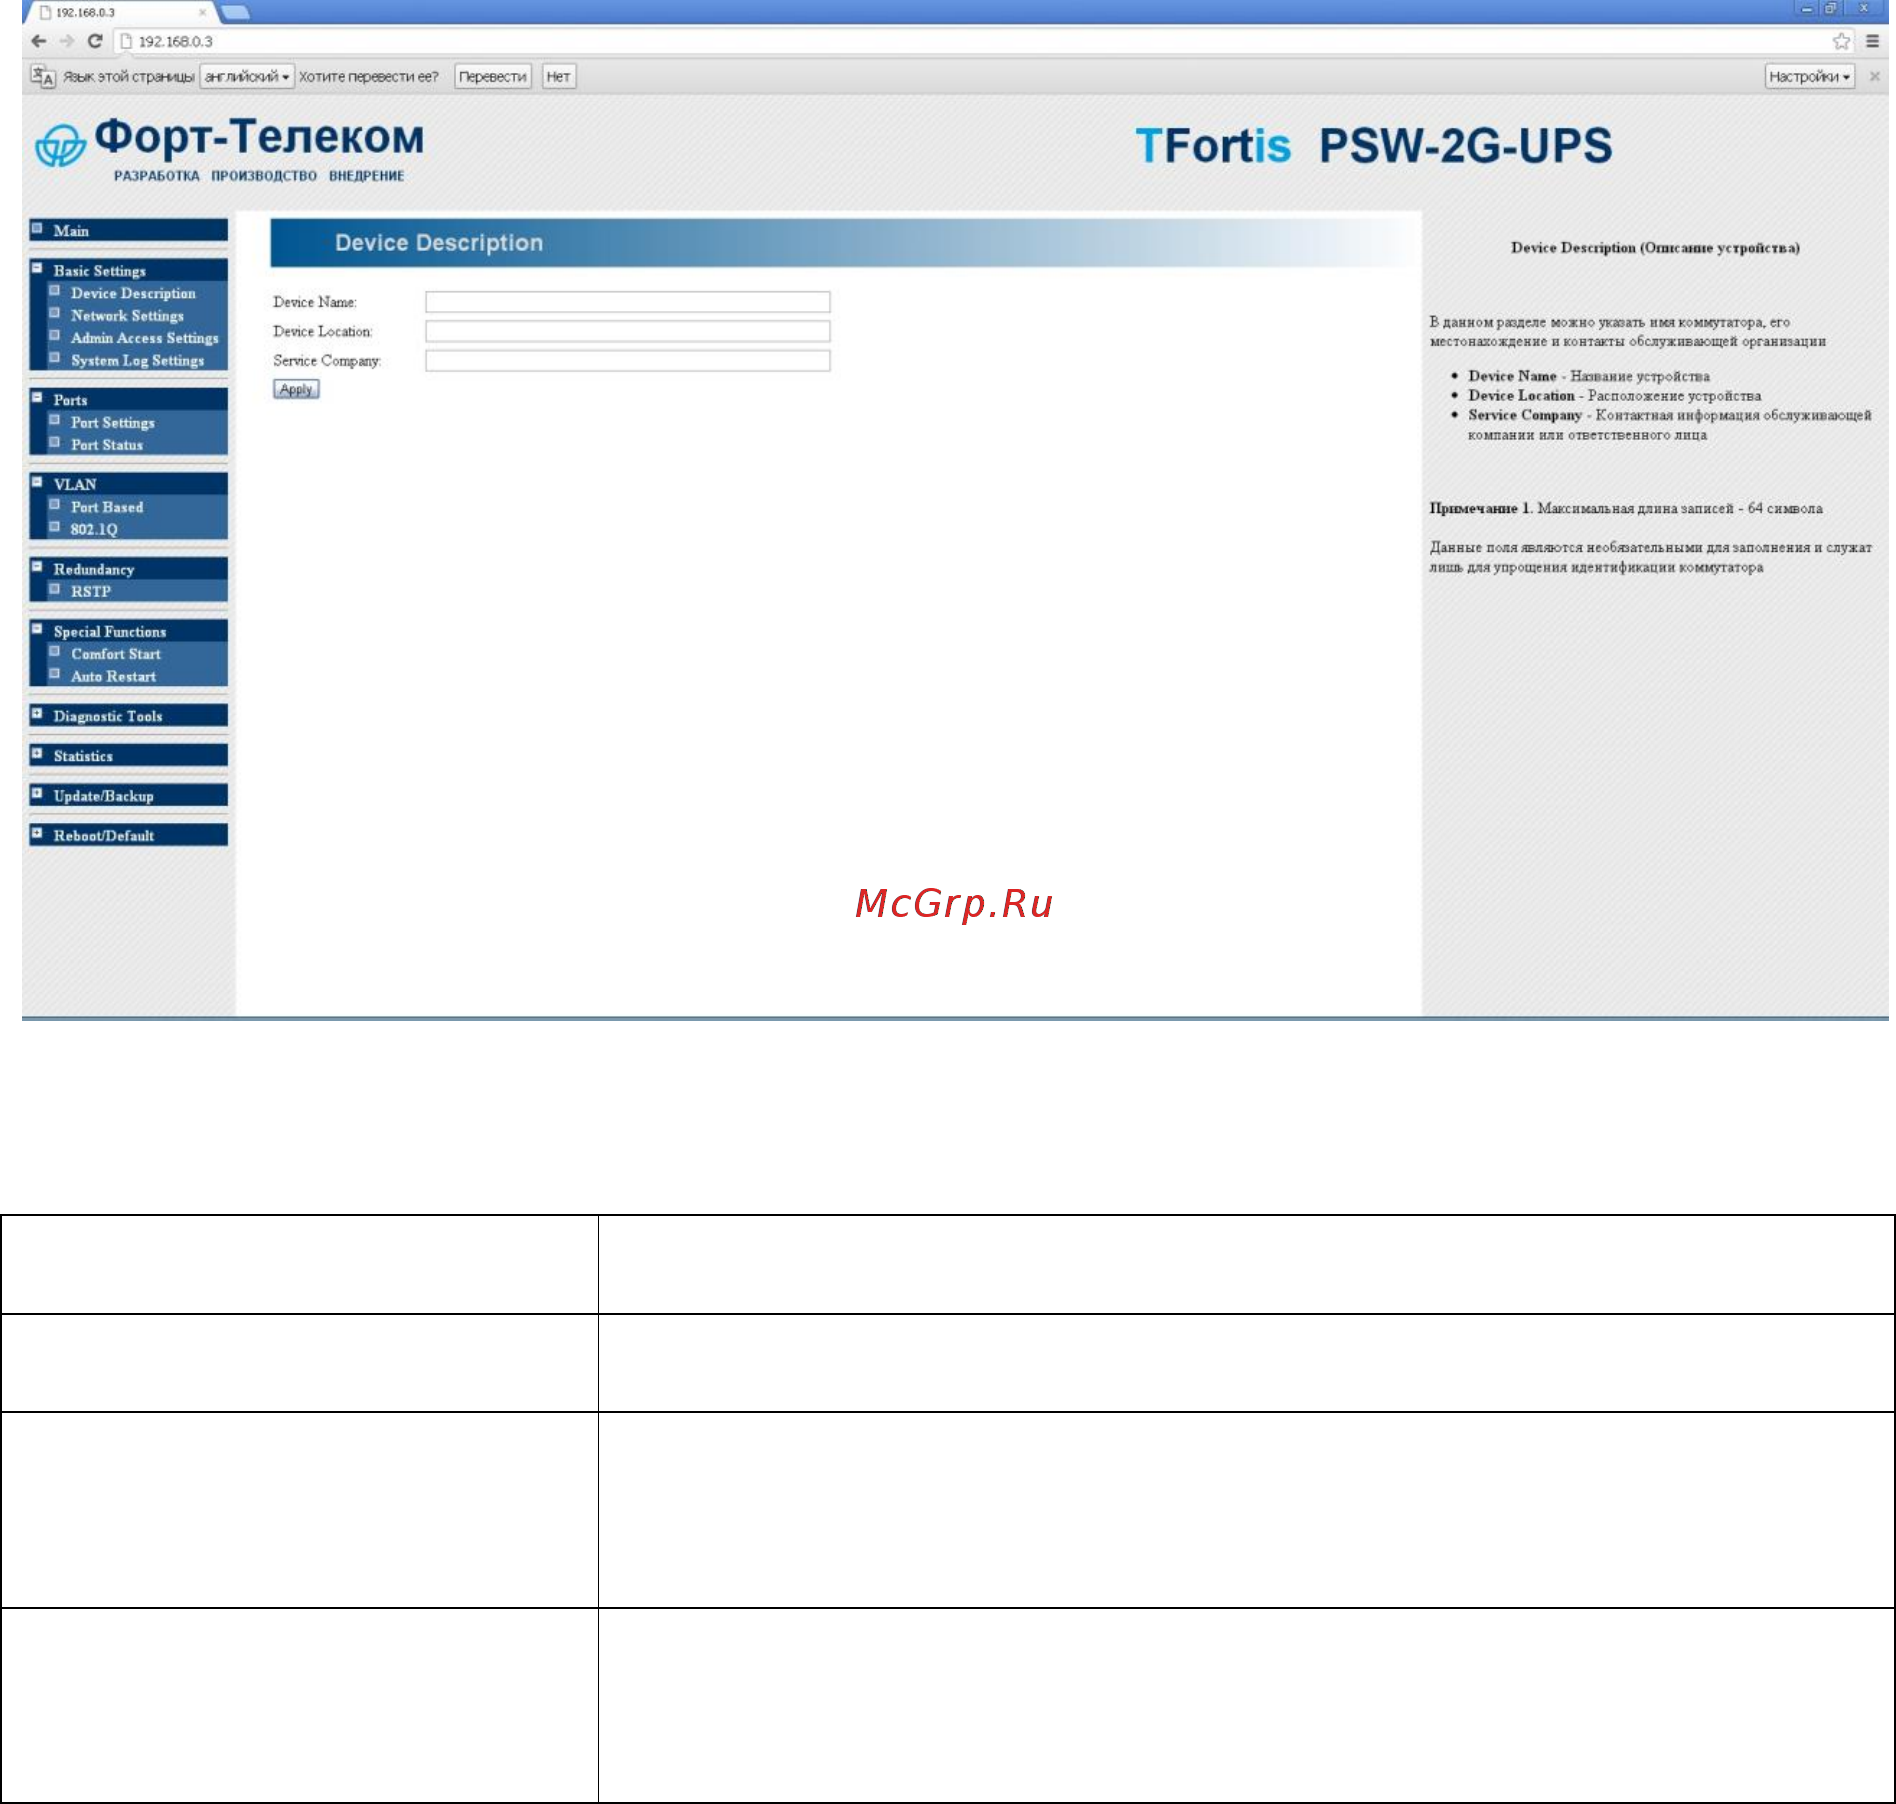Close the translation bar
Viewport: 1896px width, 1804px height.
1875,76
